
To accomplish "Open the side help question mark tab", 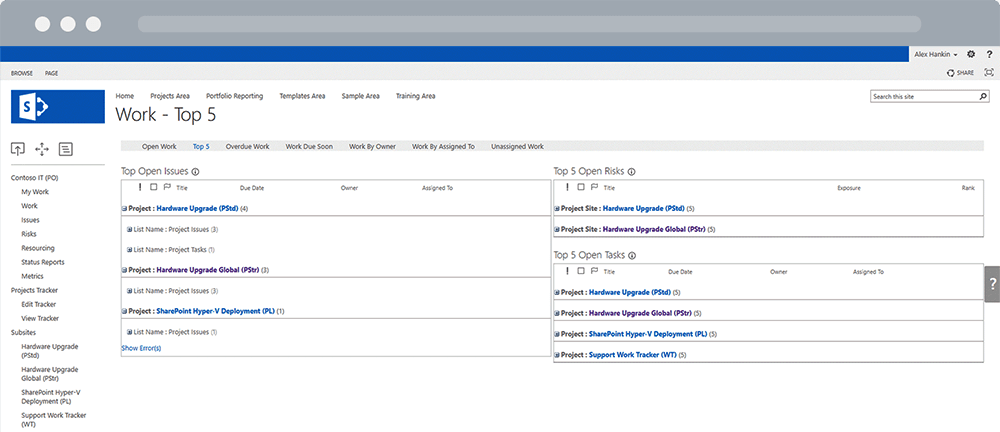I will 992,284.
